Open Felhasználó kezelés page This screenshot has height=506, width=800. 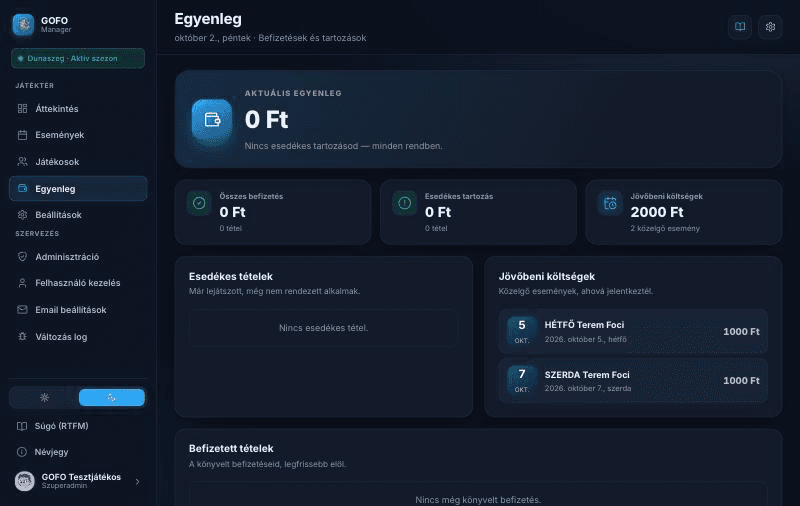tap(78, 283)
